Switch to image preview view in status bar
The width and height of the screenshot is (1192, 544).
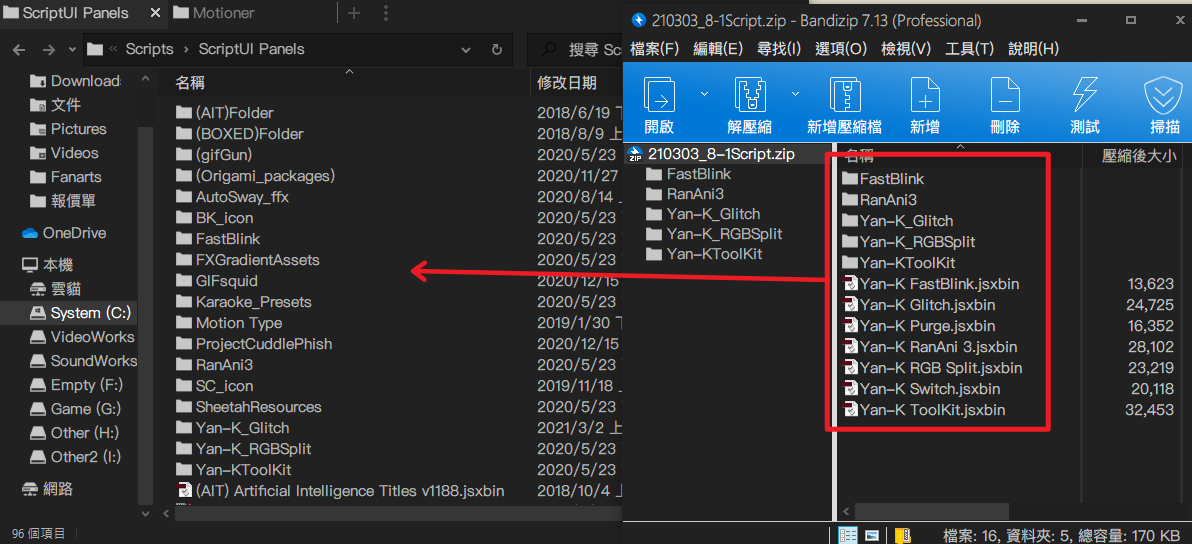pyautogui.click(x=872, y=535)
